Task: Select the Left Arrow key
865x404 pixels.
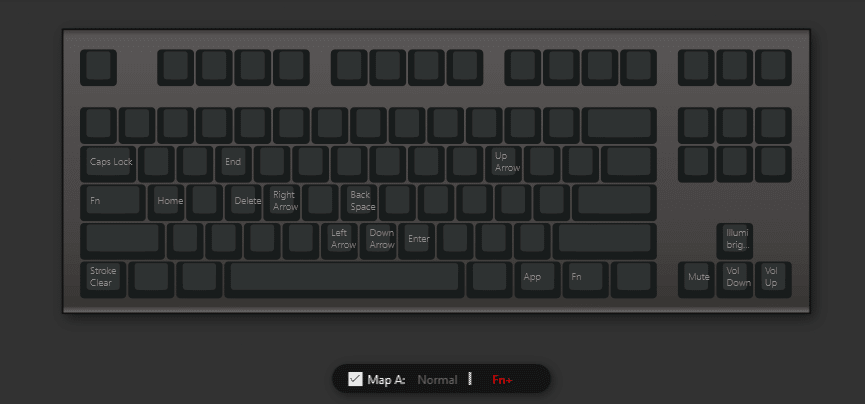Action: [340, 241]
